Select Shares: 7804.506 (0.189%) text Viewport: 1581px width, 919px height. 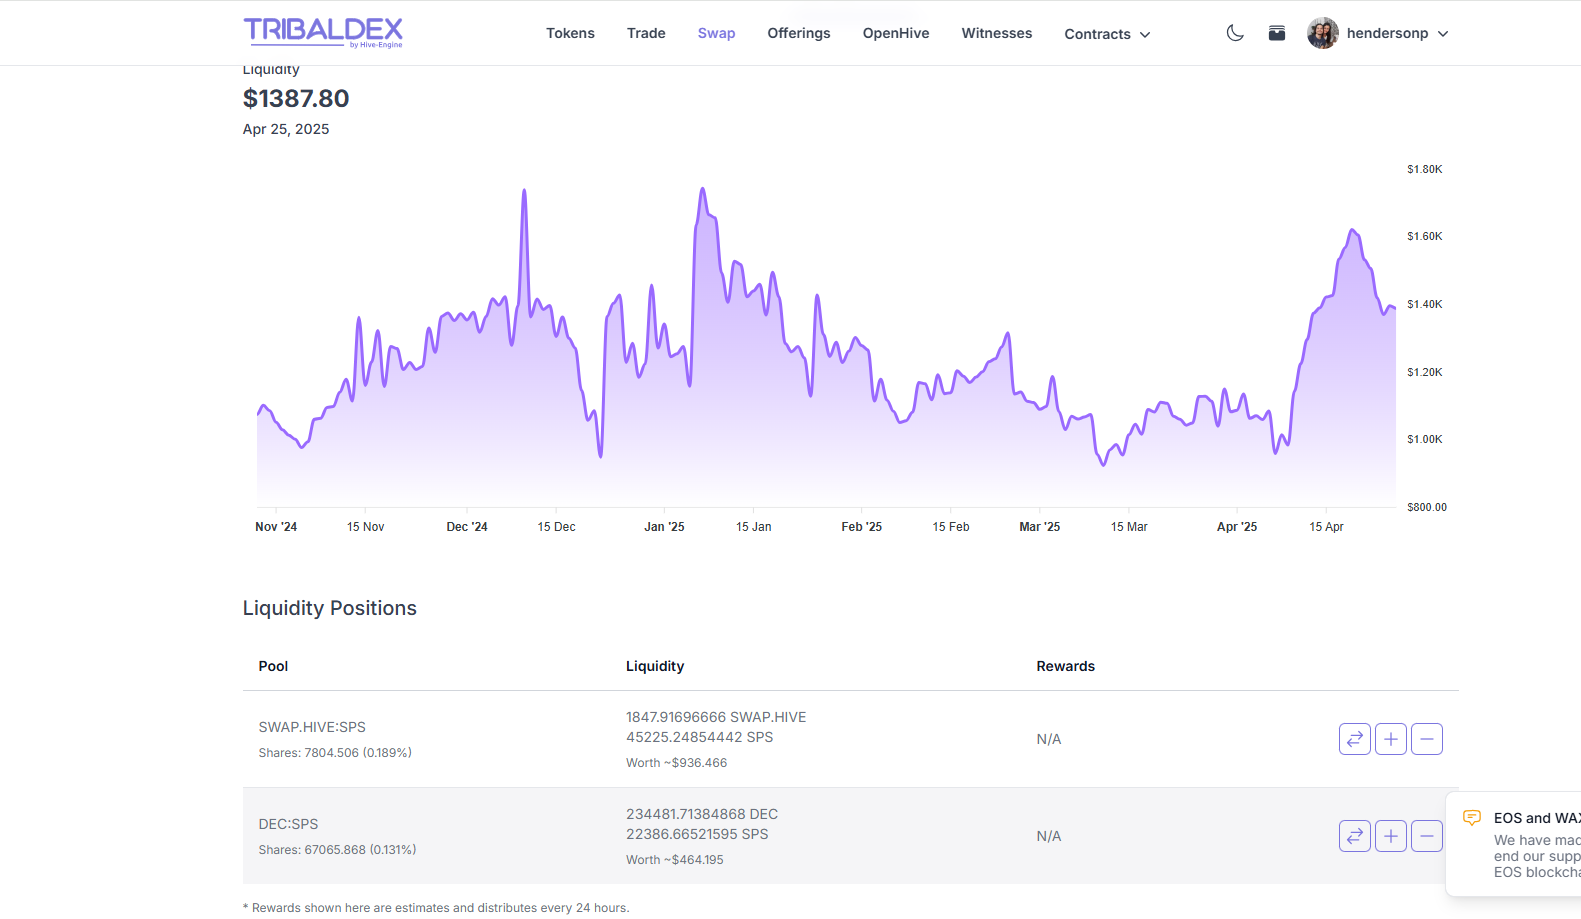tap(335, 753)
